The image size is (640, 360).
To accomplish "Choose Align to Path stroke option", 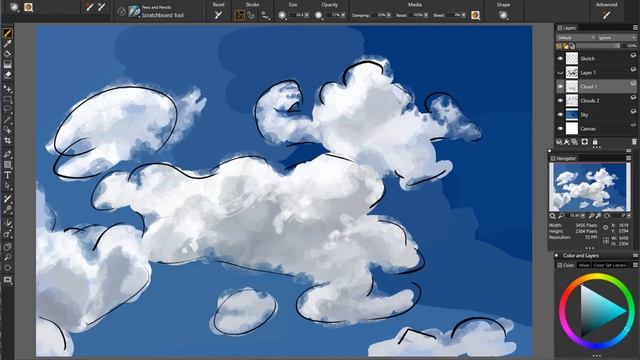I will click(265, 16).
